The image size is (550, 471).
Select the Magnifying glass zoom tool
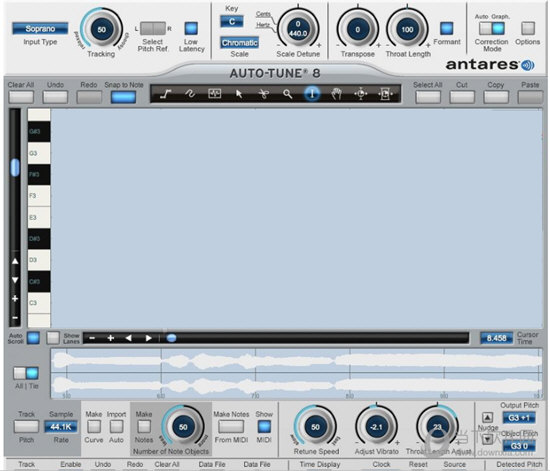point(288,94)
